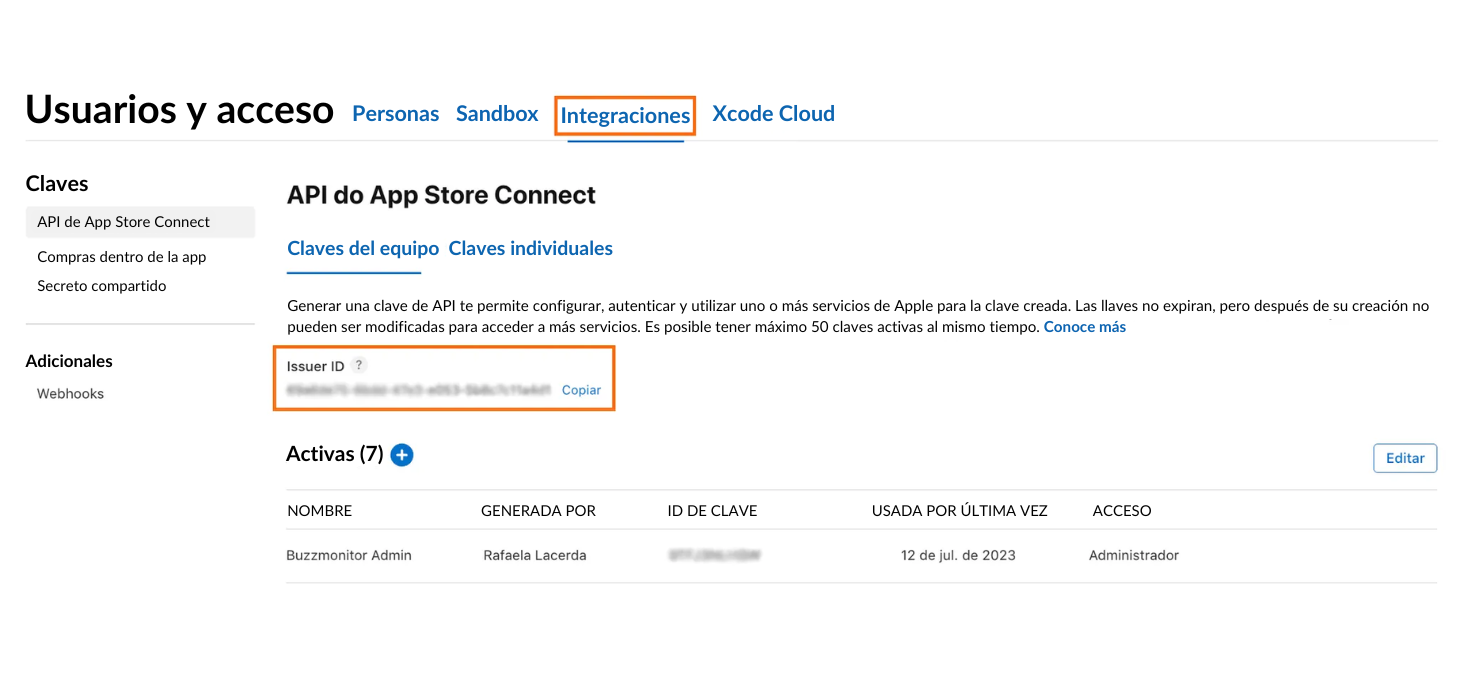Select the Buzzmonitor Admin key row
This screenshot has width=1460, height=693.
(349, 555)
